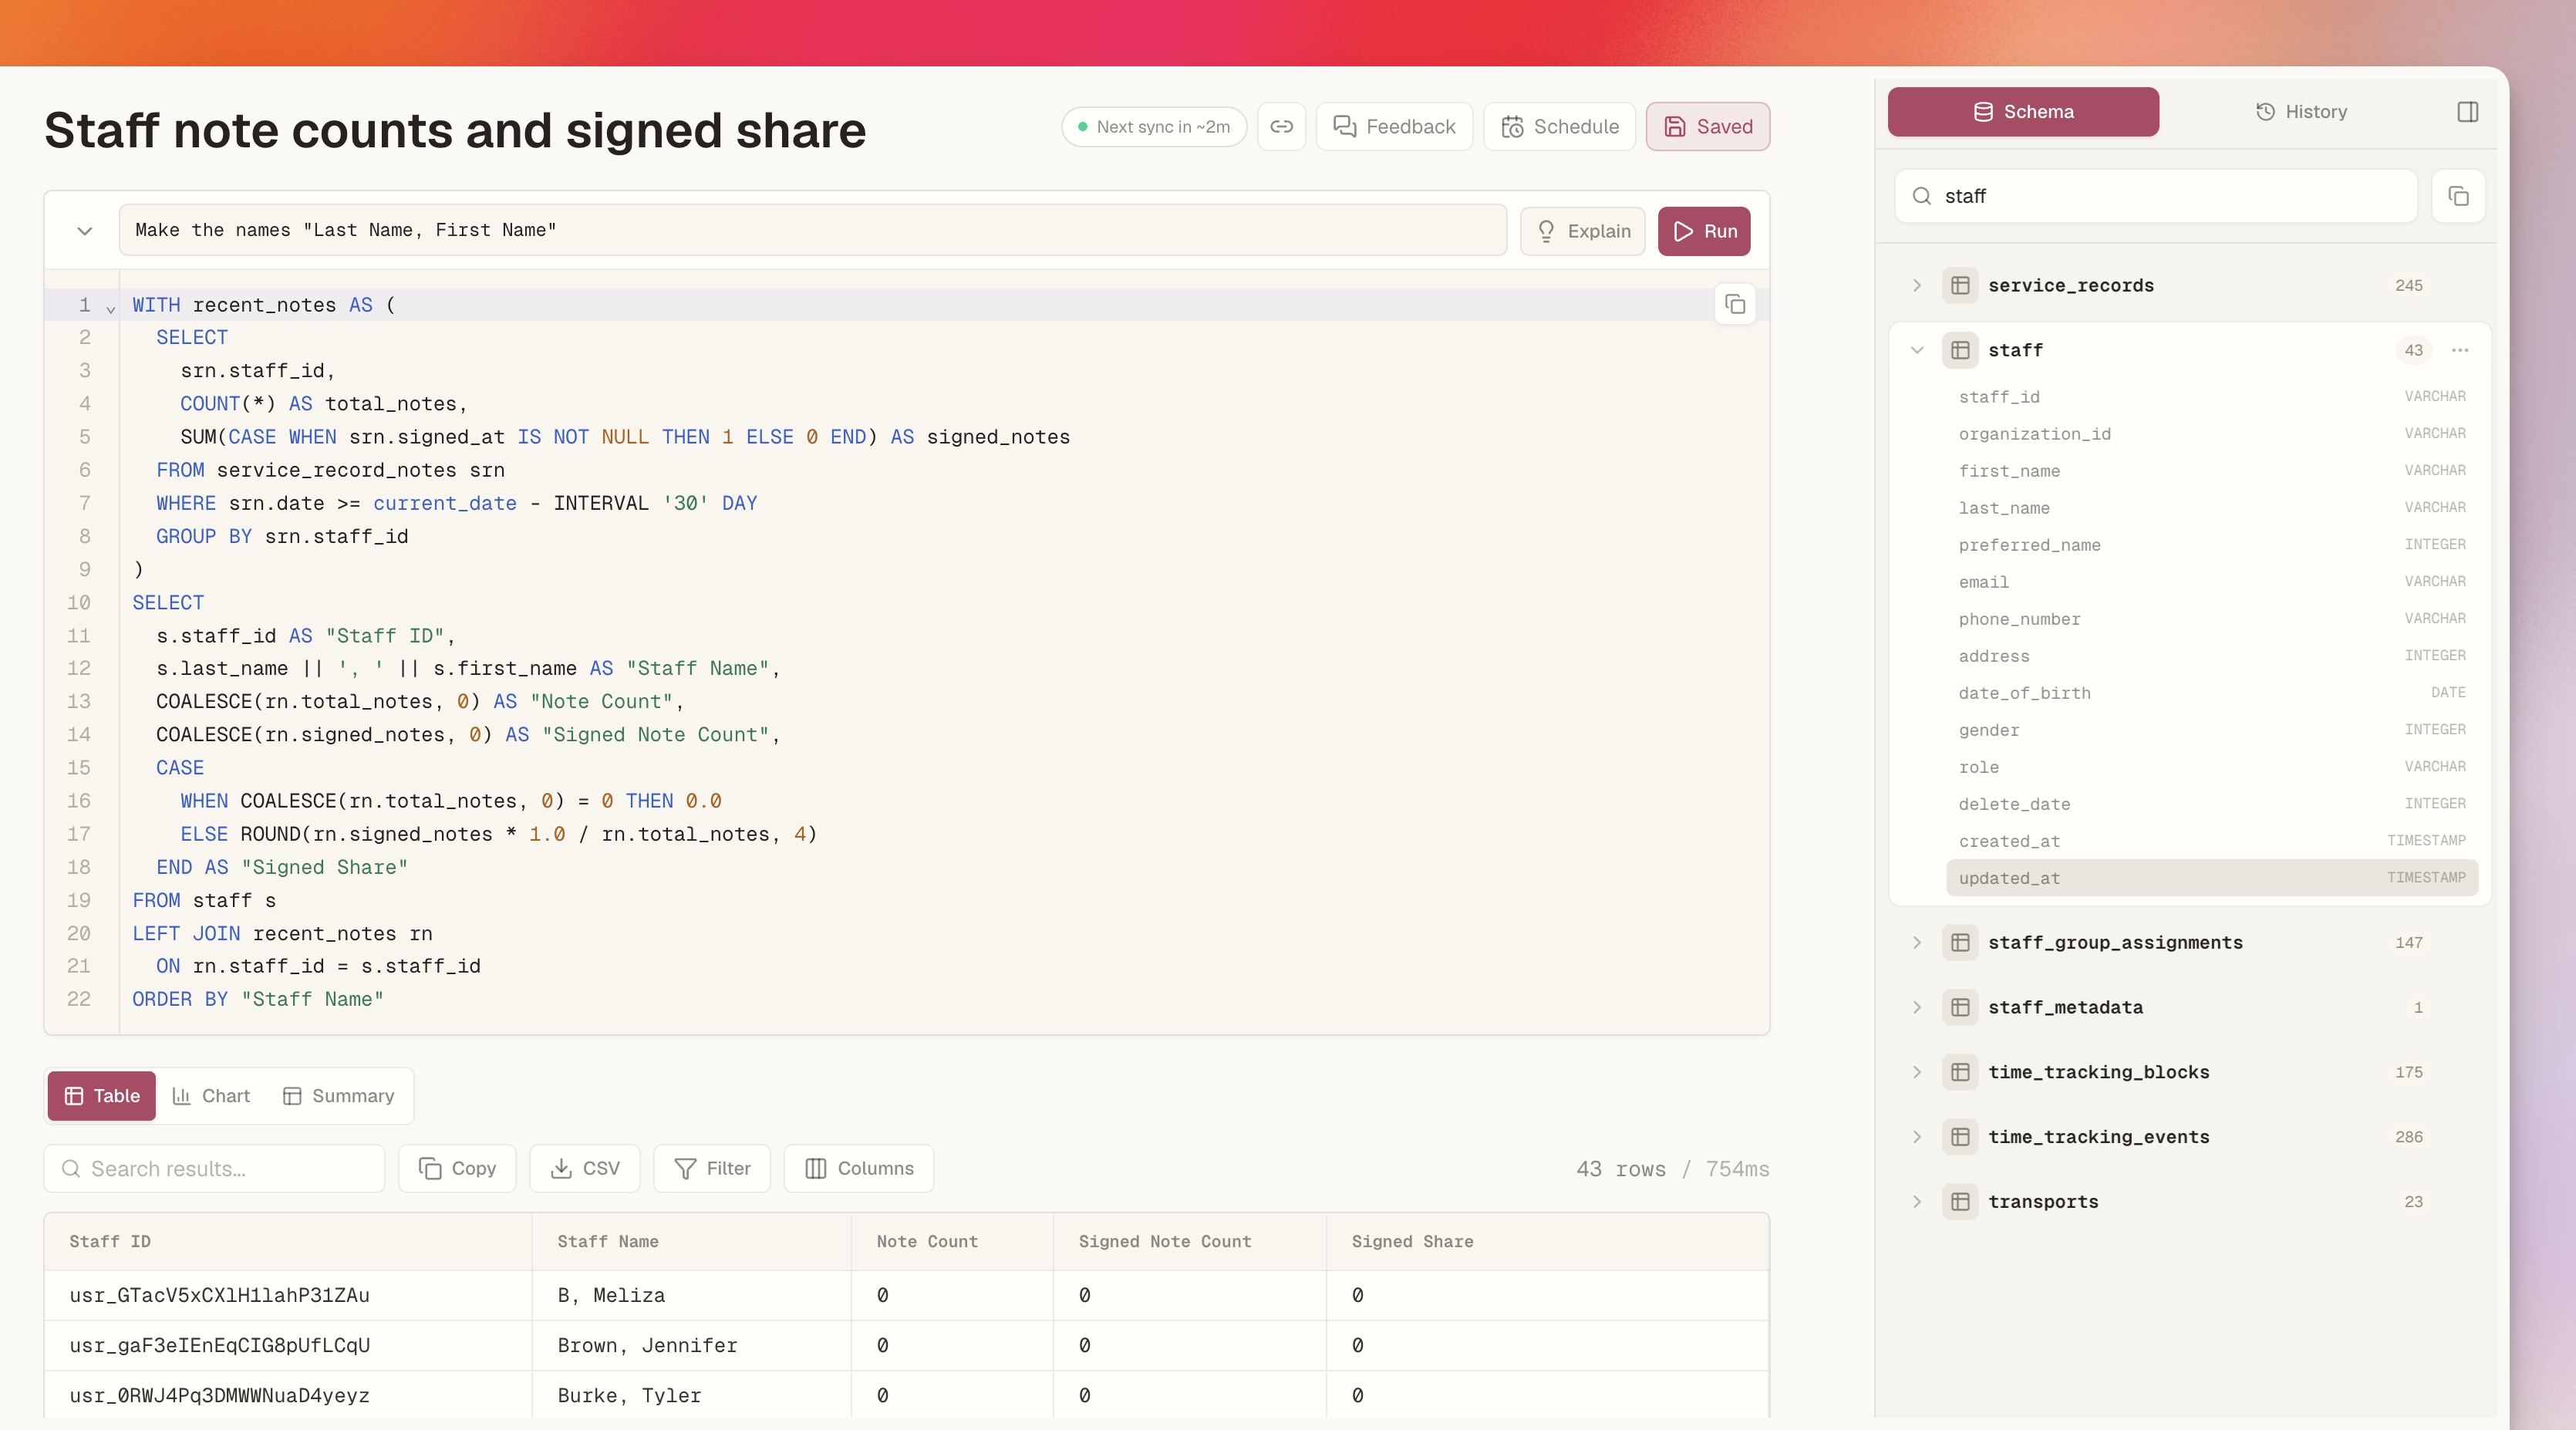
Task: Click the transports table icon
Action: coord(1960,1202)
